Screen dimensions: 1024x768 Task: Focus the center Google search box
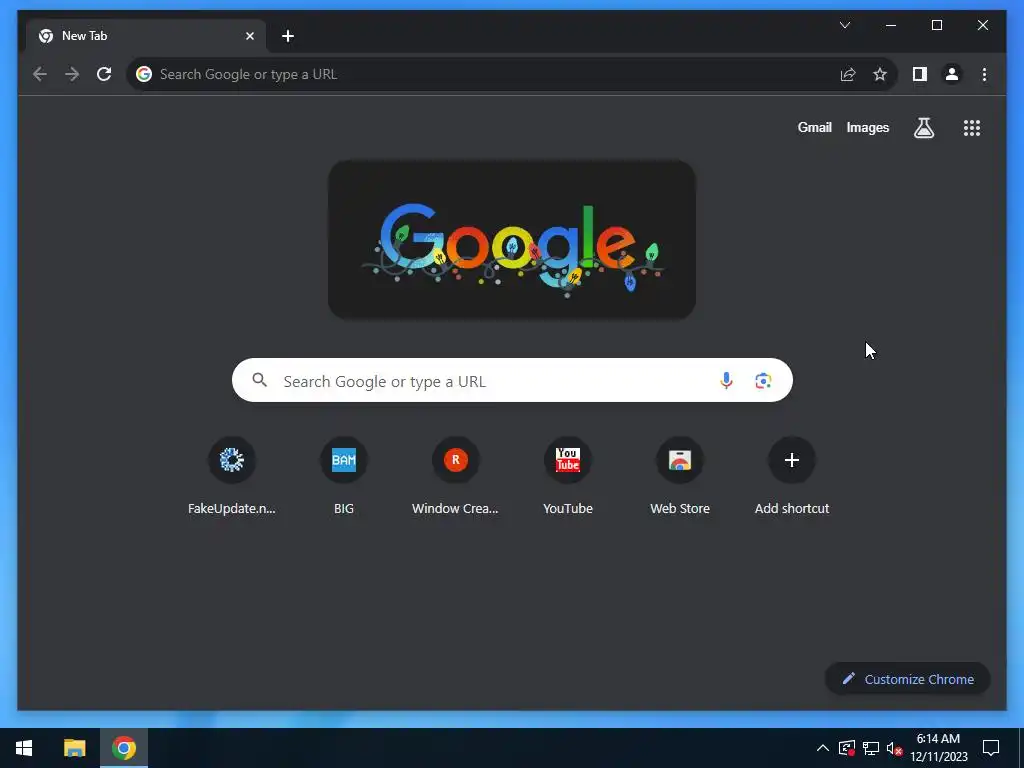point(512,380)
